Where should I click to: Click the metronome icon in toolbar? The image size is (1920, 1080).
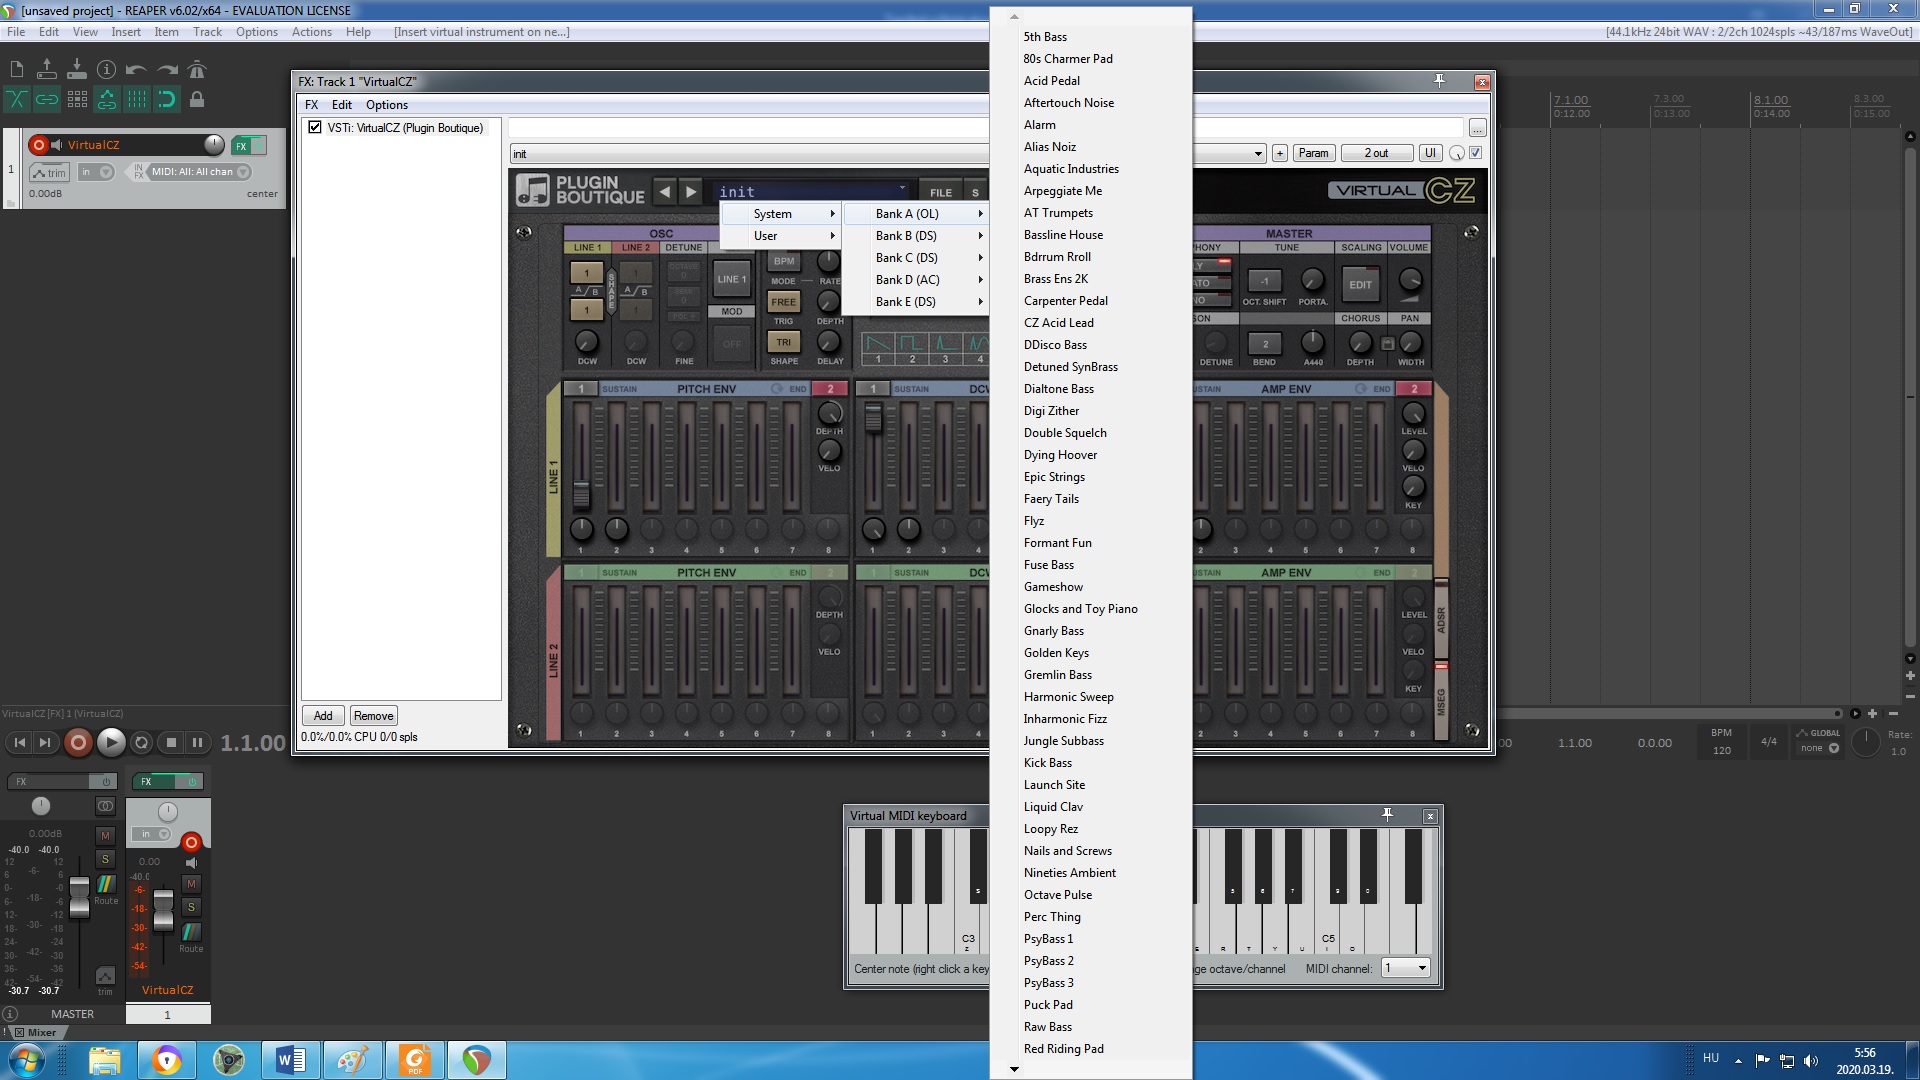point(197,70)
